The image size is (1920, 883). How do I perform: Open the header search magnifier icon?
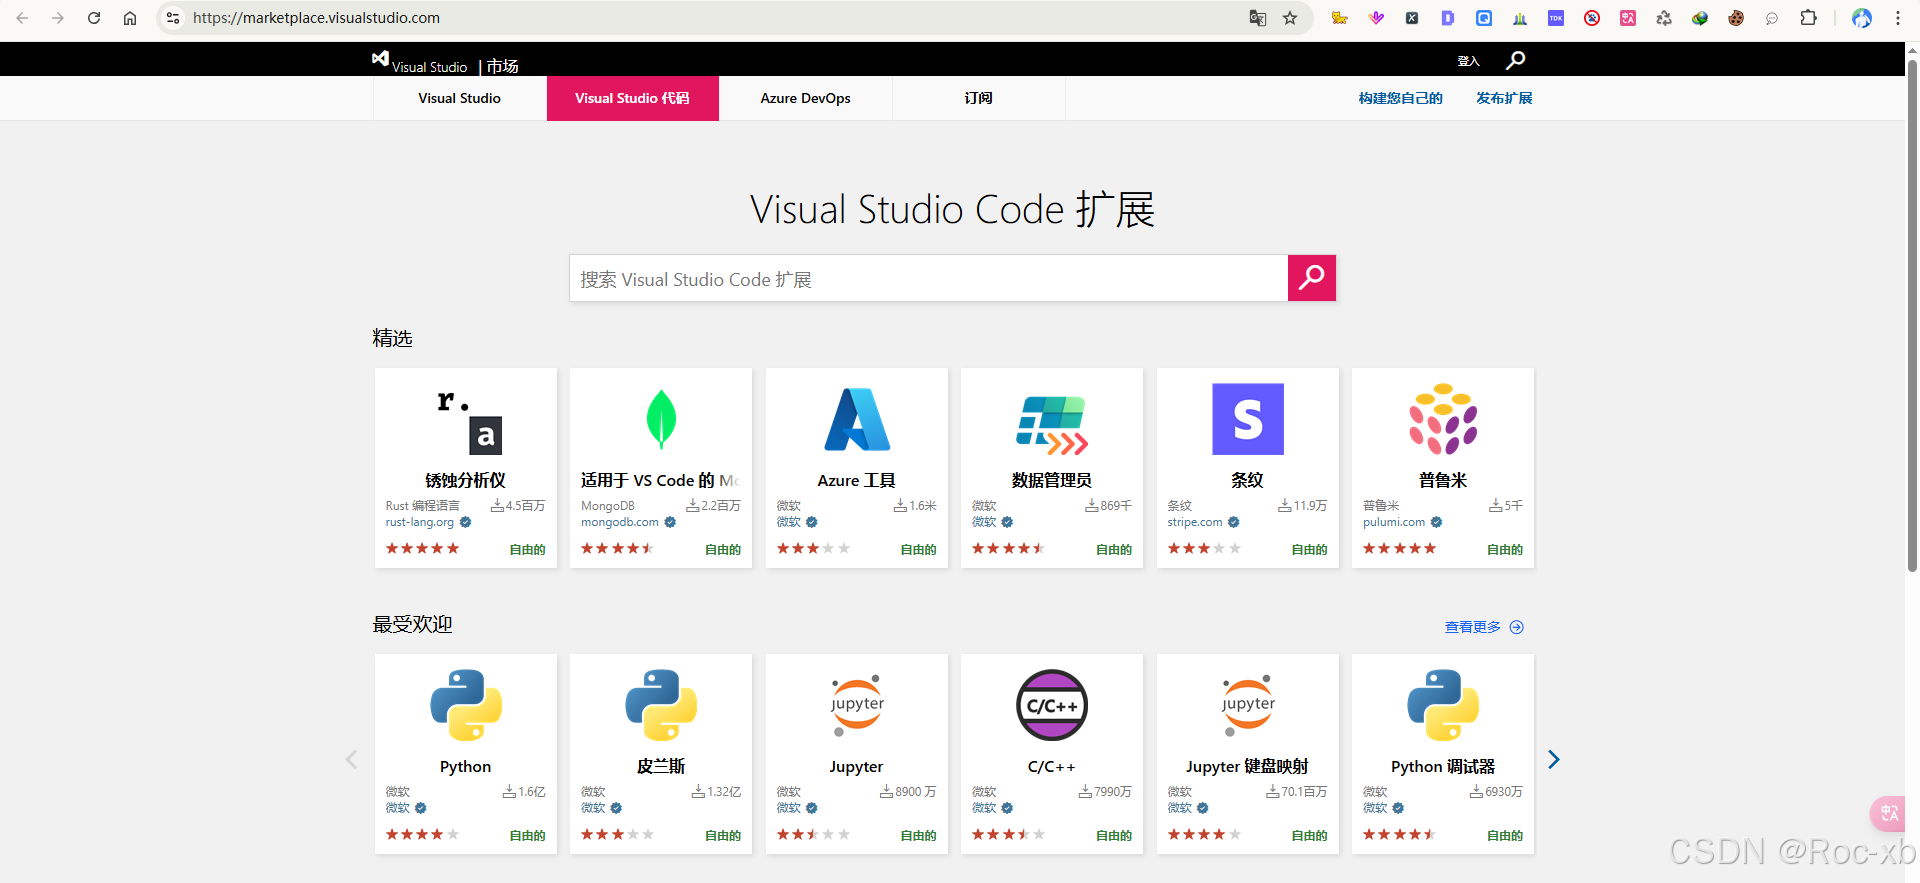pyautogui.click(x=1516, y=60)
